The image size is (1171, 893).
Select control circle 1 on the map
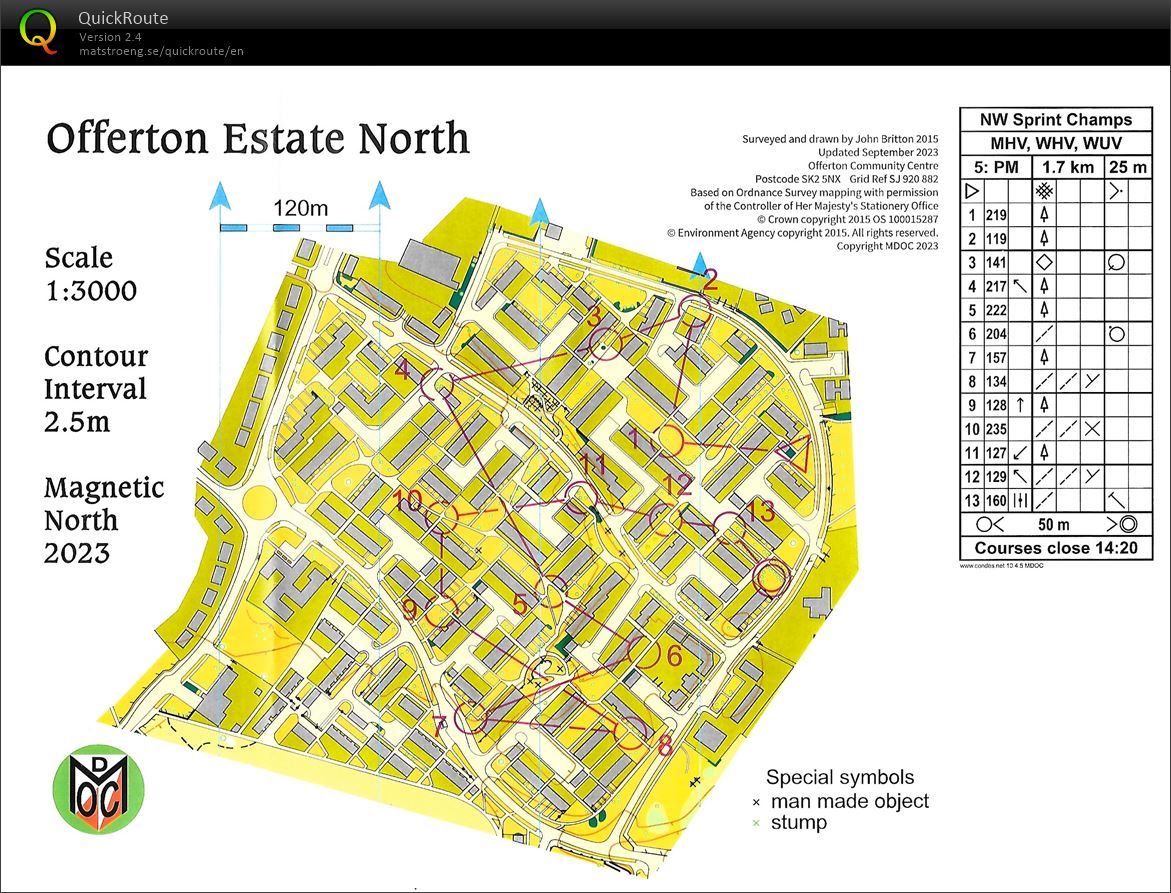tap(668, 441)
